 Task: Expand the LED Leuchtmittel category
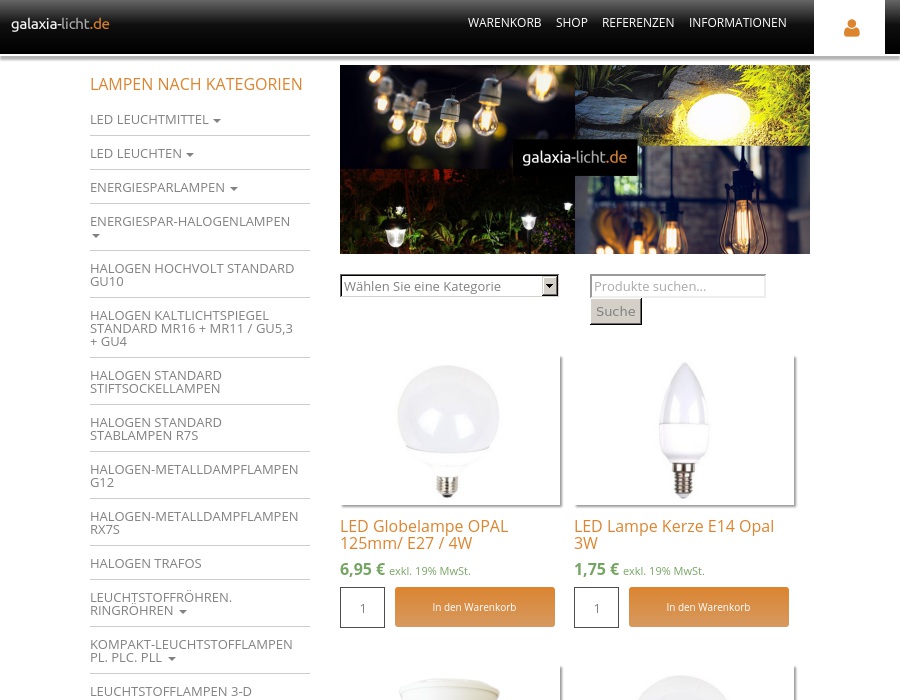pyautogui.click(x=154, y=120)
